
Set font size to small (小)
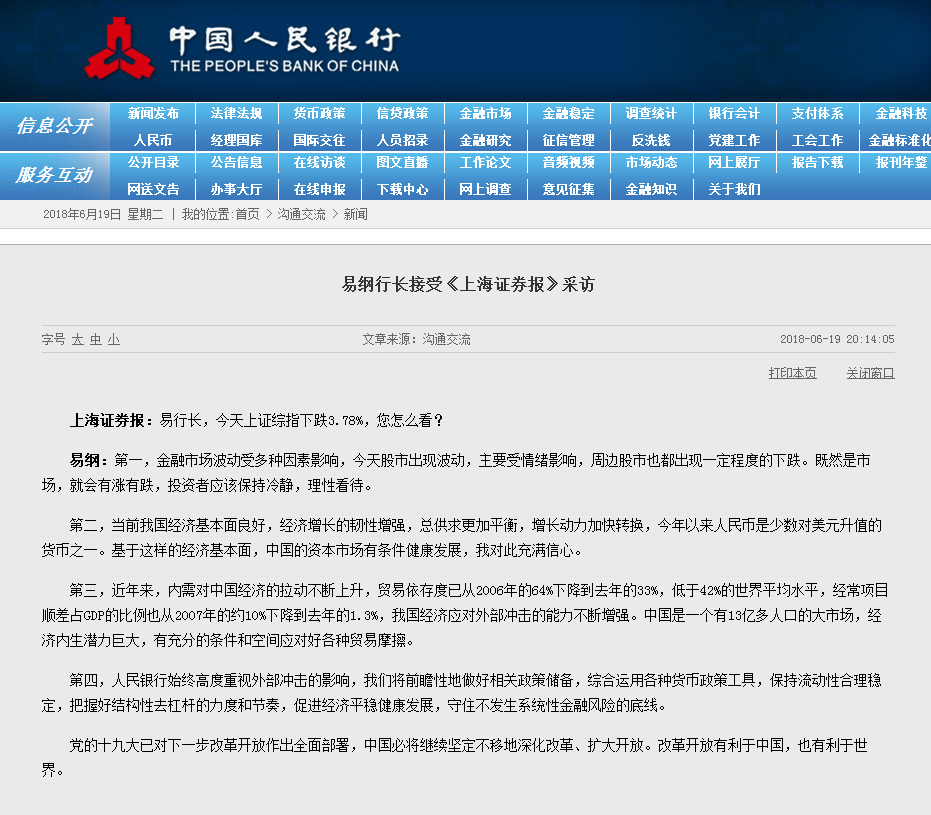pos(114,340)
